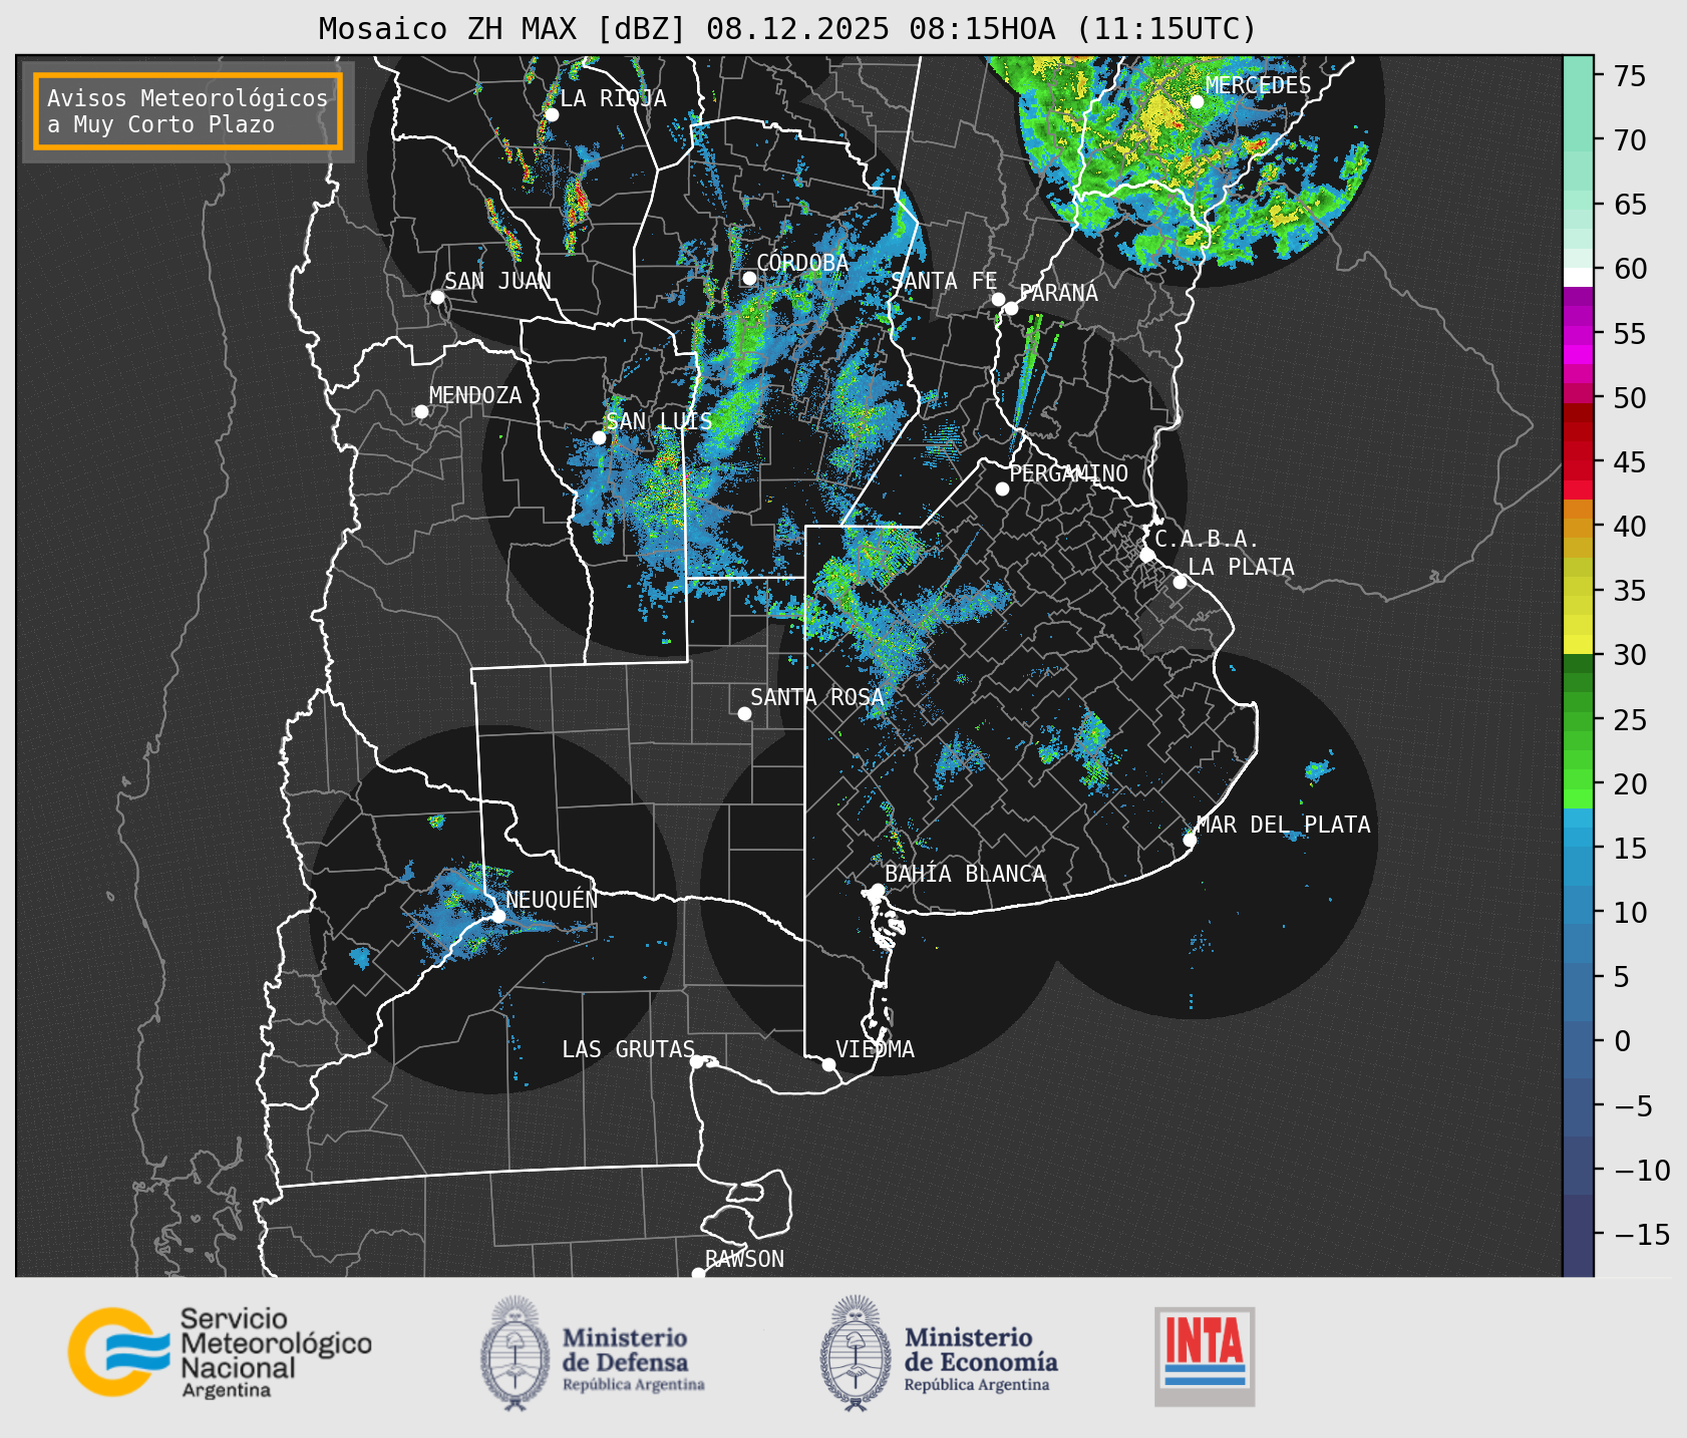The image size is (1687, 1438).
Task: Pick the magenta 55 dBZ band on the color scale
Action: click(x=1578, y=334)
